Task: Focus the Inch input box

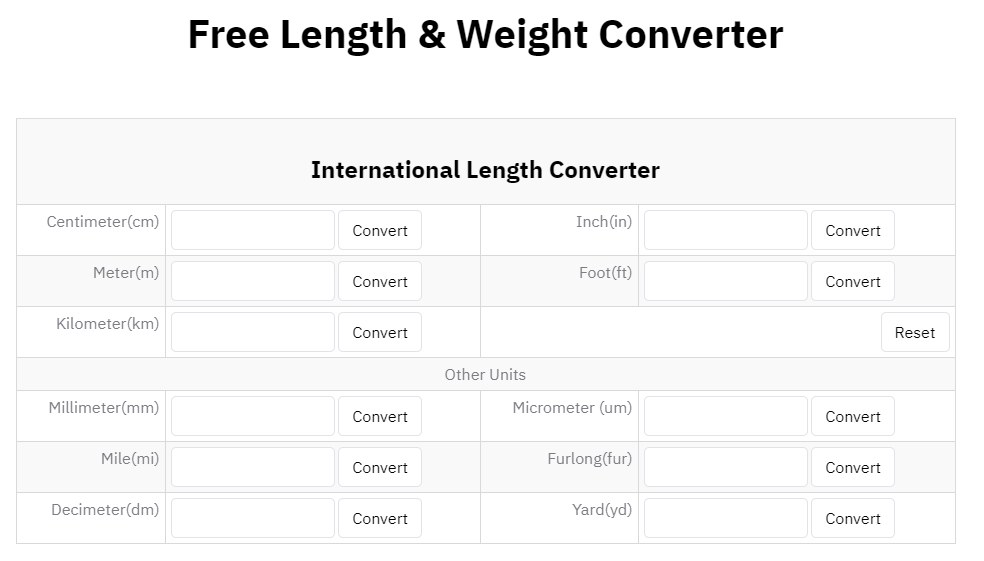Action: pos(725,230)
